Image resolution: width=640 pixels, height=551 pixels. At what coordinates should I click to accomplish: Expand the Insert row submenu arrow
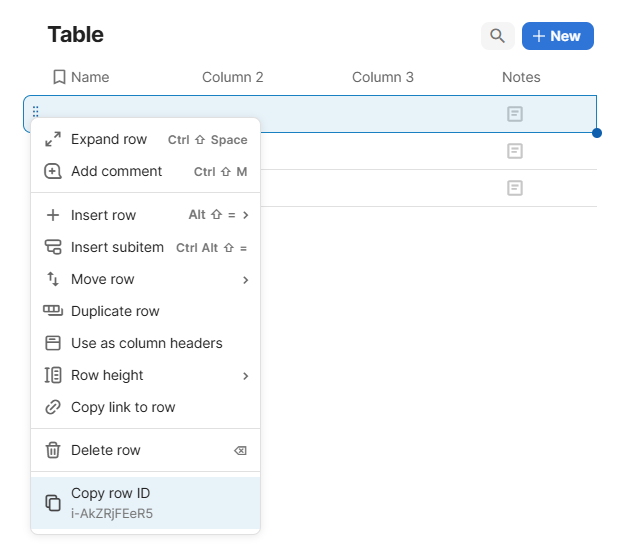click(x=245, y=215)
